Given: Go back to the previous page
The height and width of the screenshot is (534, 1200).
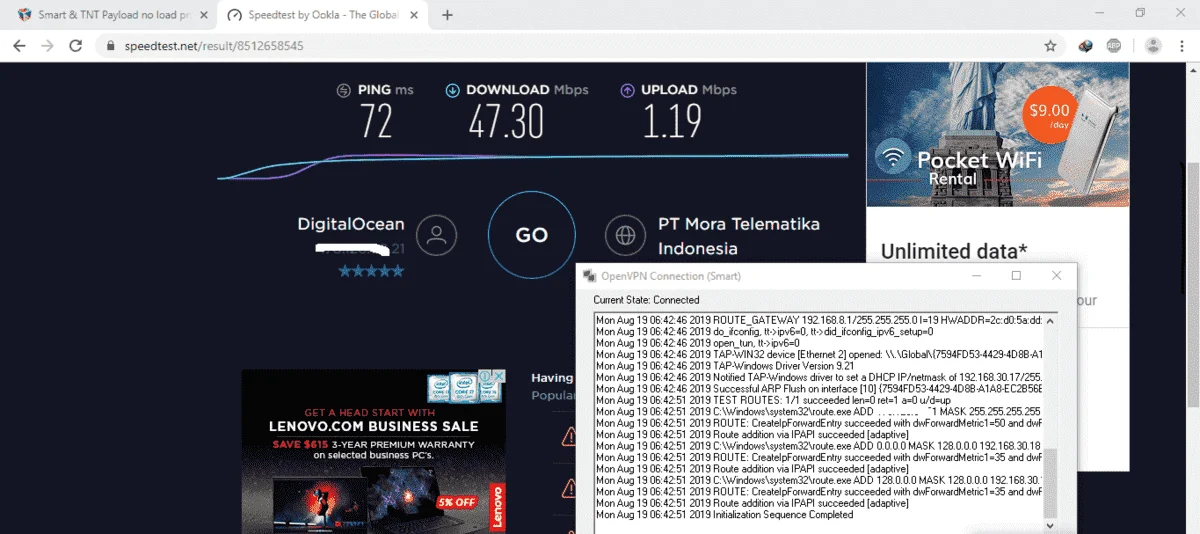Looking at the screenshot, I should pos(19,46).
